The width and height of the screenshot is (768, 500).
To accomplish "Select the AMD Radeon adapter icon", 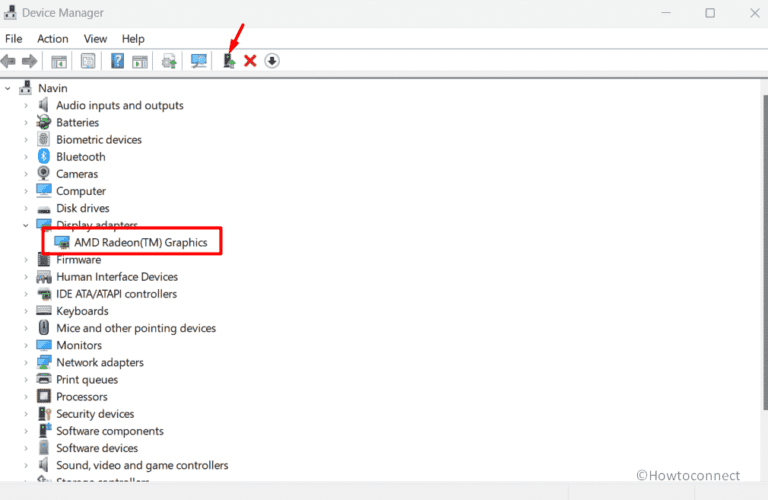I will click(x=62, y=242).
